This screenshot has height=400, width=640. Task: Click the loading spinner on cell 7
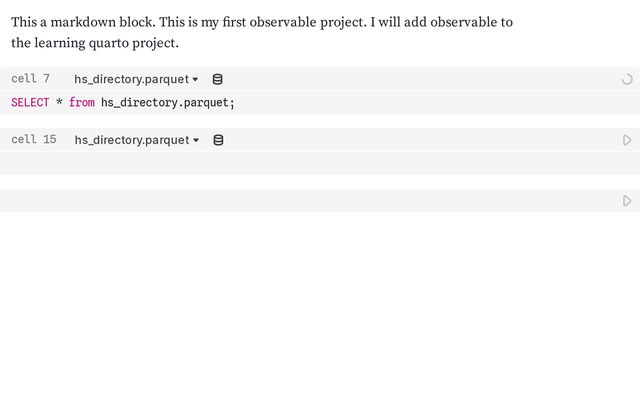tap(627, 79)
